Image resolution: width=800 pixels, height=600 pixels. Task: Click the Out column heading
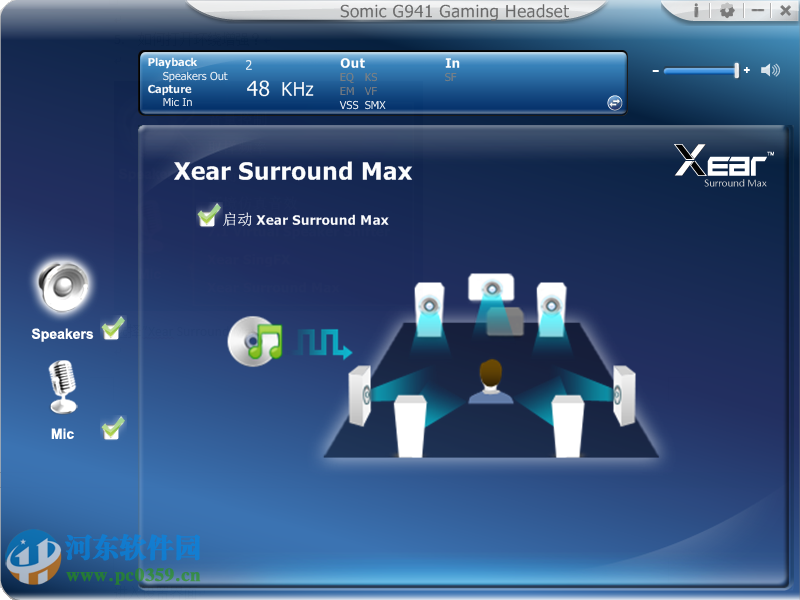[353, 63]
